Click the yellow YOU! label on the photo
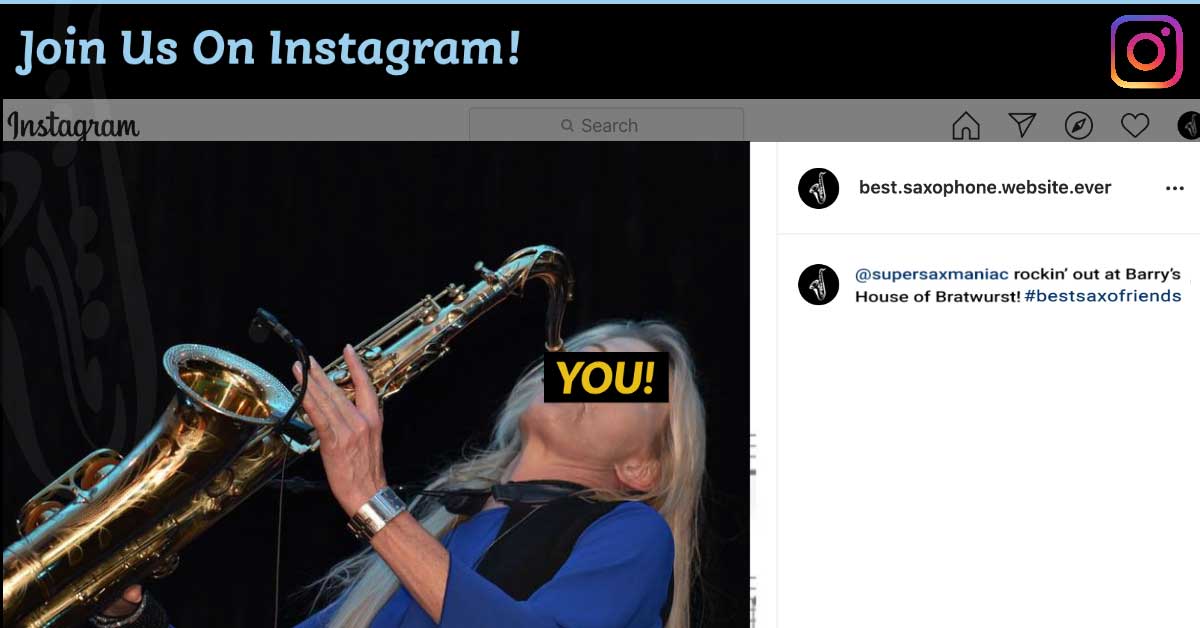Image resolution: width=1200 pixels, height=628 pixels. [x=606, y=377]
